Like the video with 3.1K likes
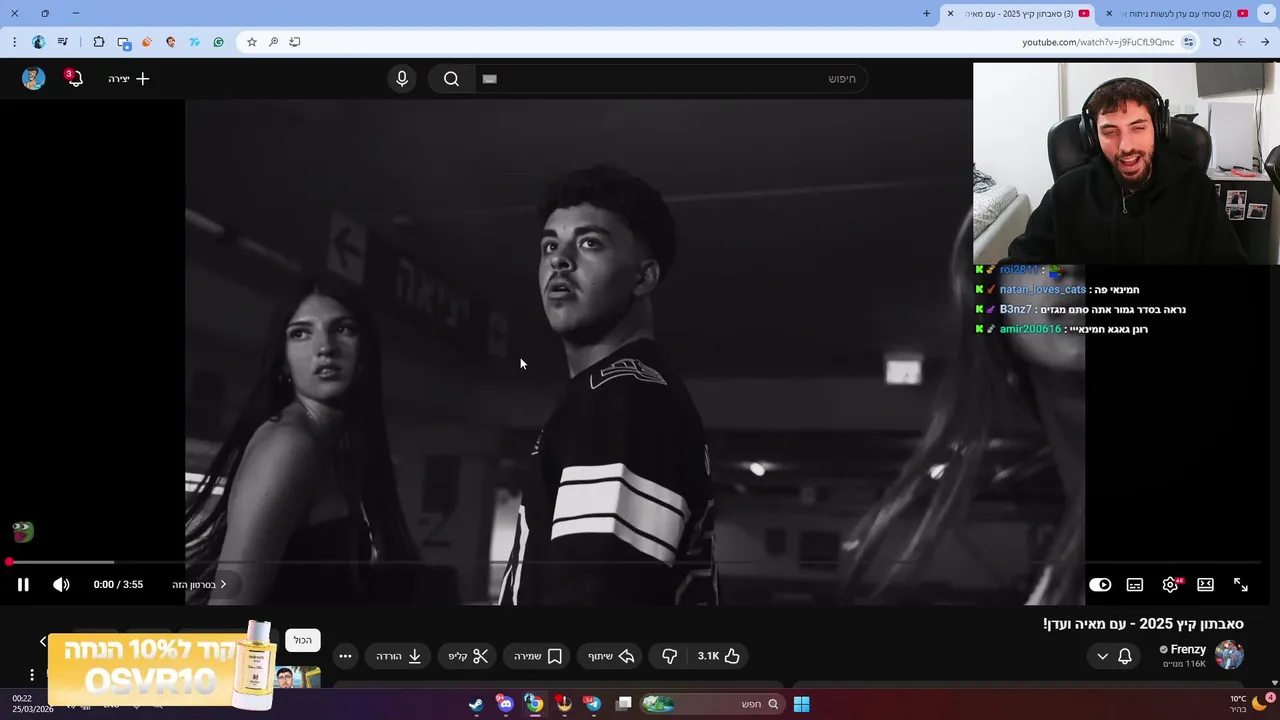1280x720 pixels. (x=719, y=656)
